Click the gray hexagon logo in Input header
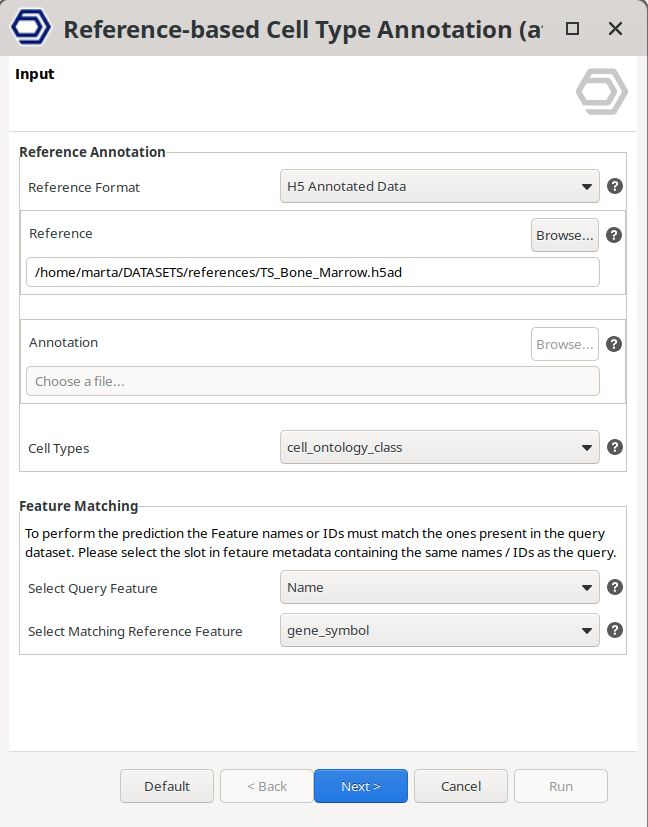 click(x=601, y=92)
